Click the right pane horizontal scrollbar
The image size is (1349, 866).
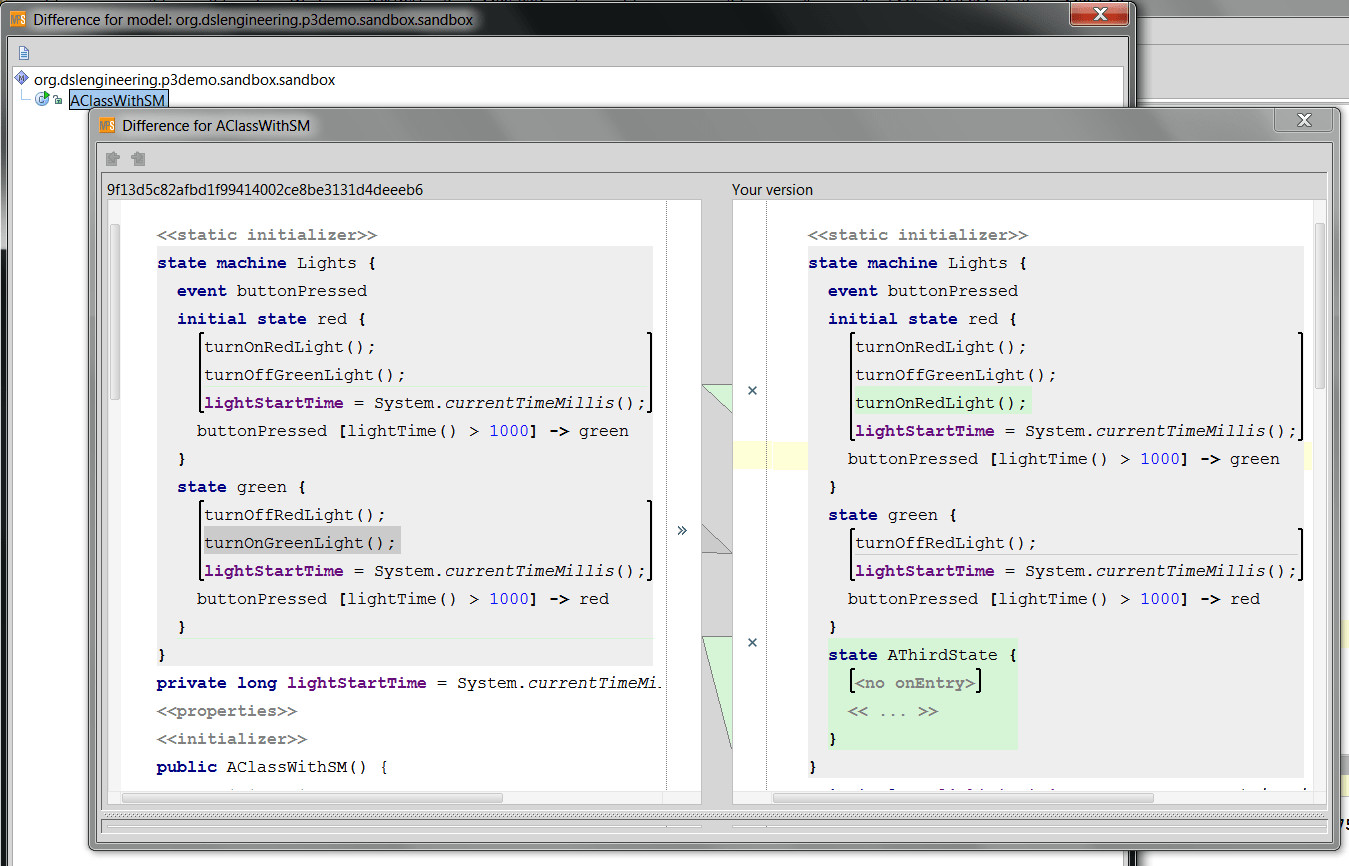click(962, 798)
